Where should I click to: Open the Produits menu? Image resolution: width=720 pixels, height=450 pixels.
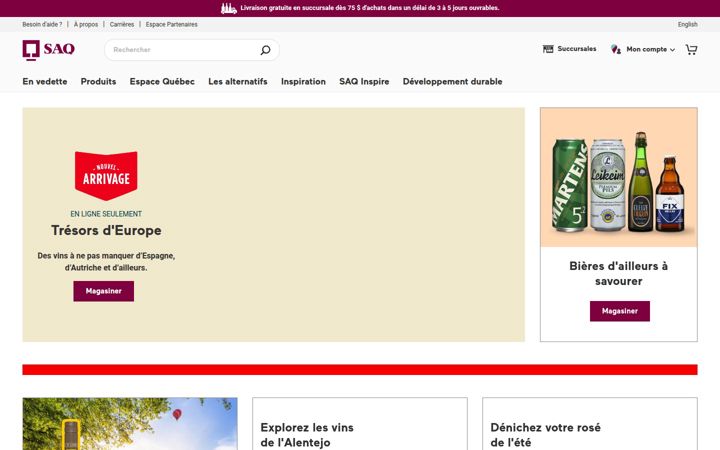click(98, 81)
